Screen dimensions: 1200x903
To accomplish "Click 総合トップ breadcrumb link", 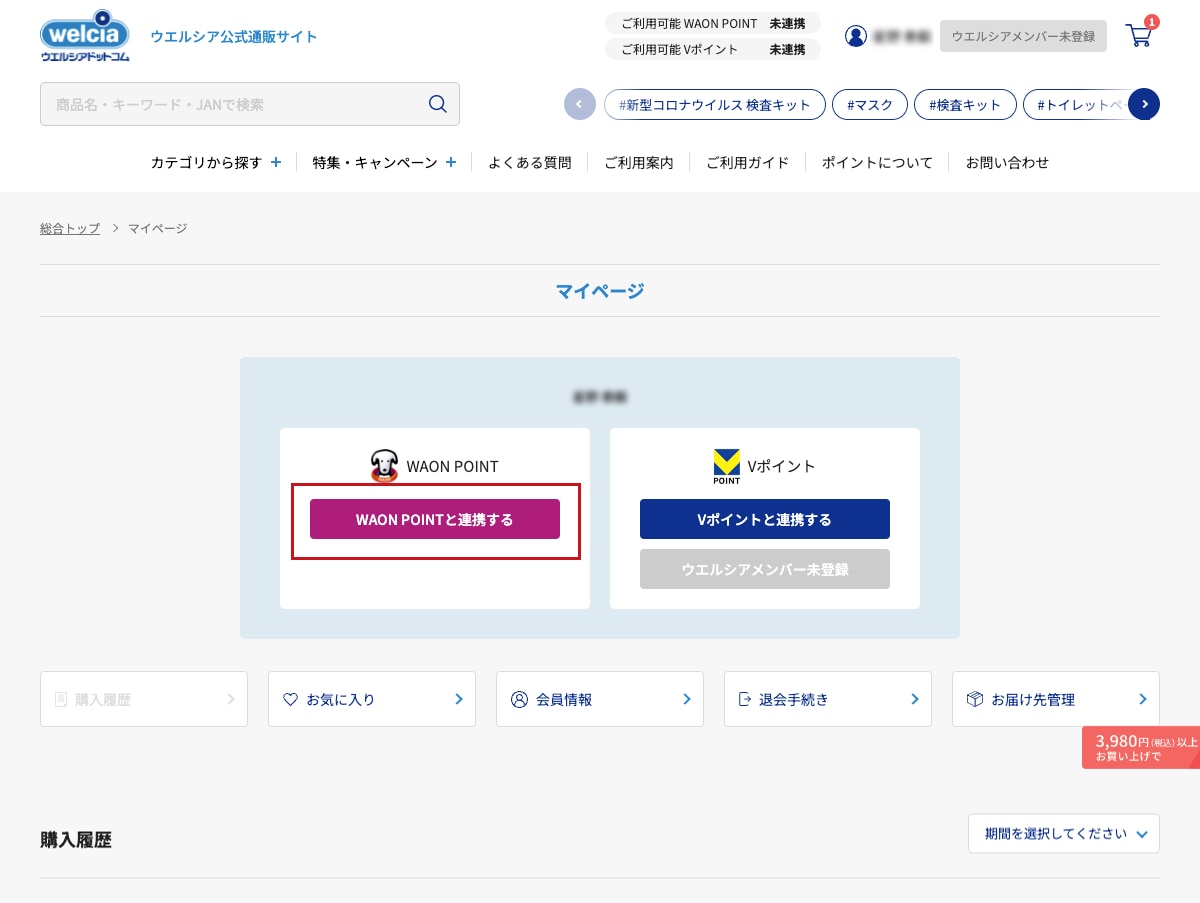I will point(70,228).
